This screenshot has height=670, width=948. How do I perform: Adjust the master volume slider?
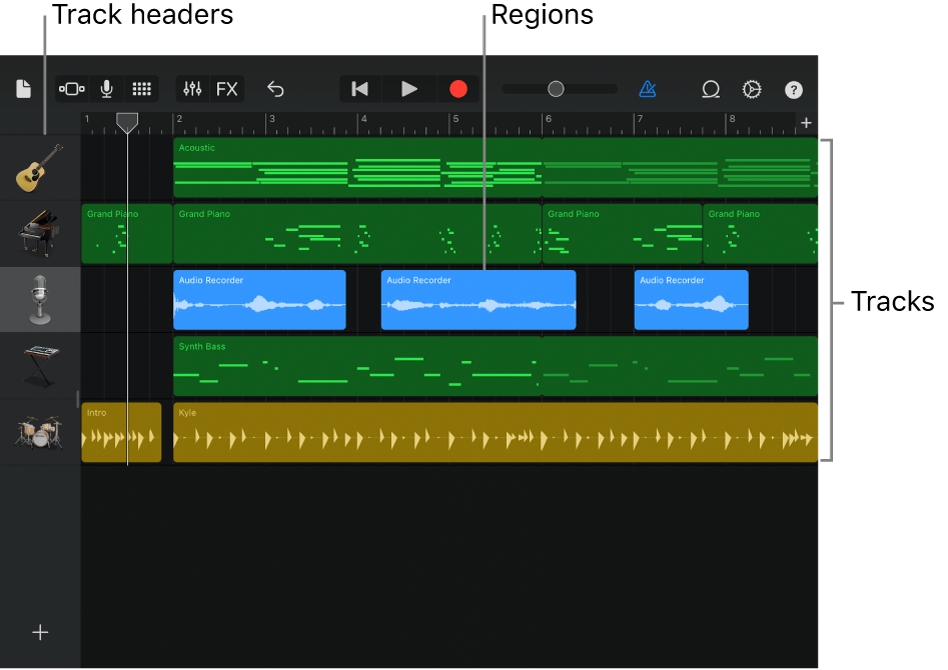557,88
